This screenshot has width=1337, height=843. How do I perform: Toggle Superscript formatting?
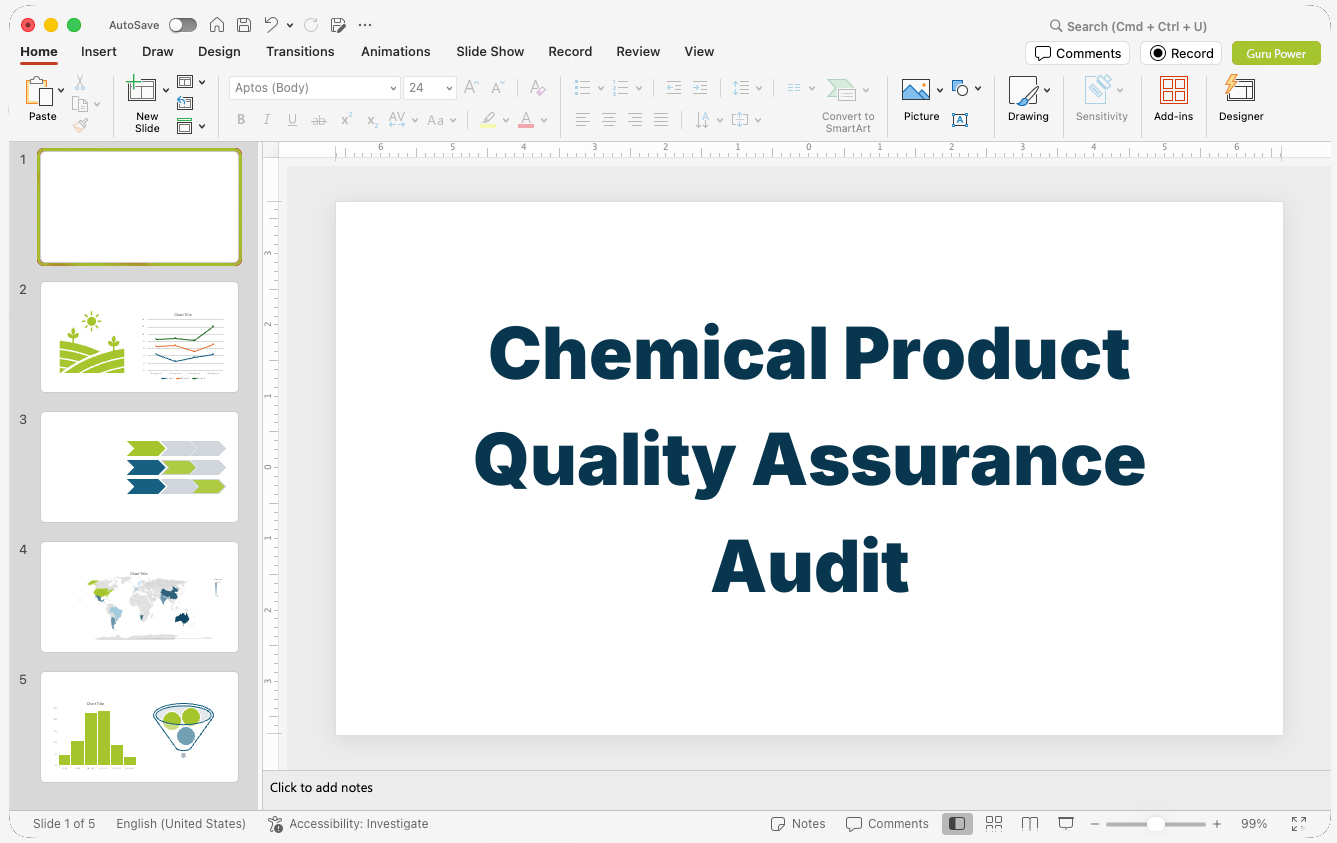pos(346,120)
